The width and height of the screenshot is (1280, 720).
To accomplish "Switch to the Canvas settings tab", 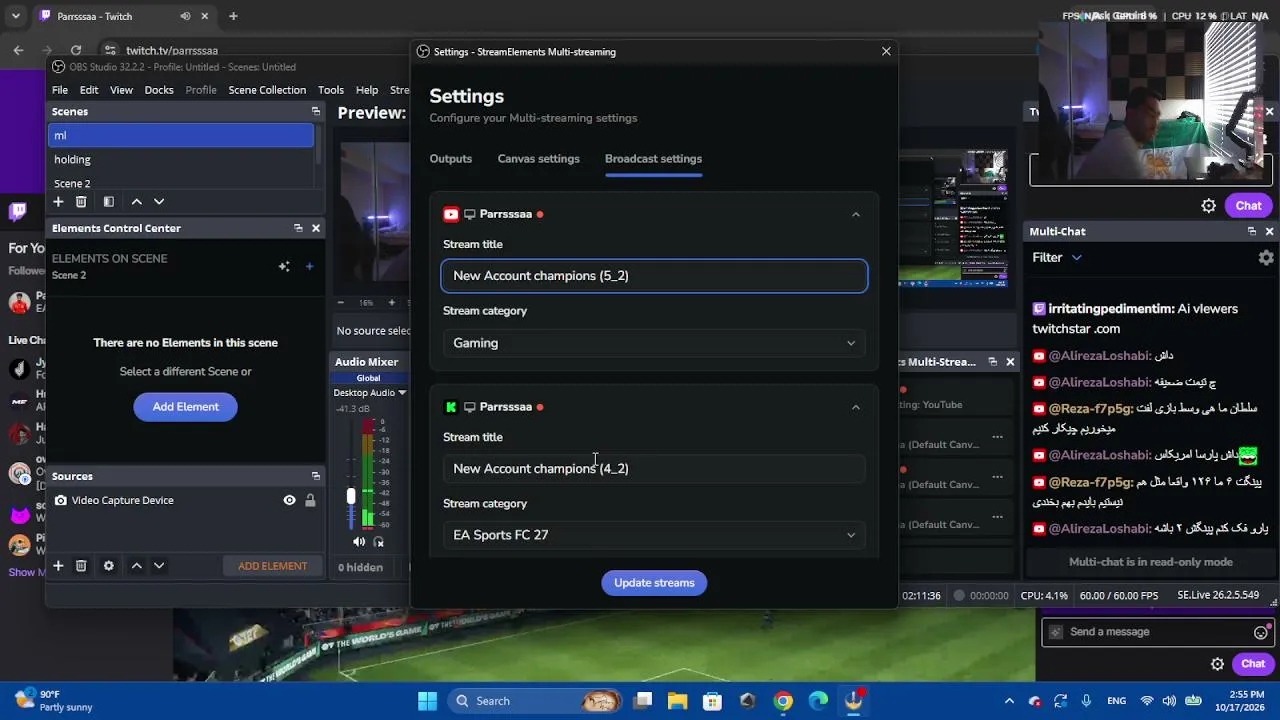I will click(539, 159).
